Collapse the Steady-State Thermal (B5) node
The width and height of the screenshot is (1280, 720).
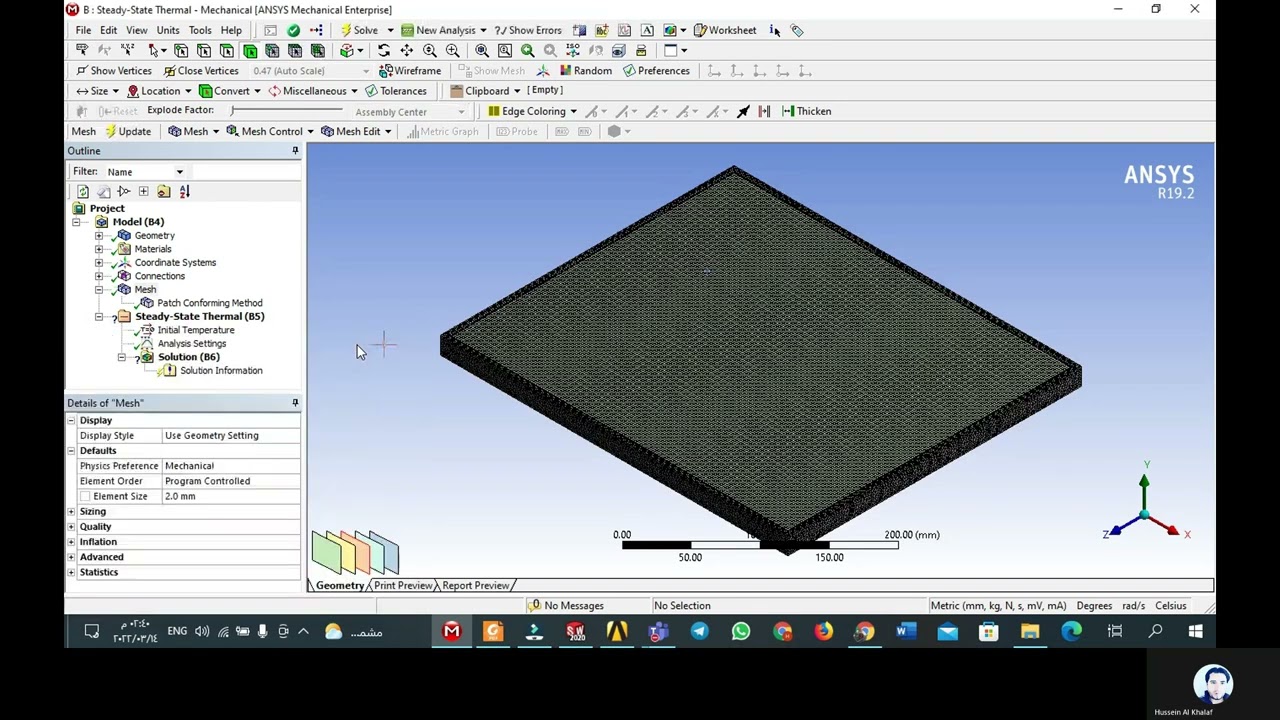[x=99, y=317]
